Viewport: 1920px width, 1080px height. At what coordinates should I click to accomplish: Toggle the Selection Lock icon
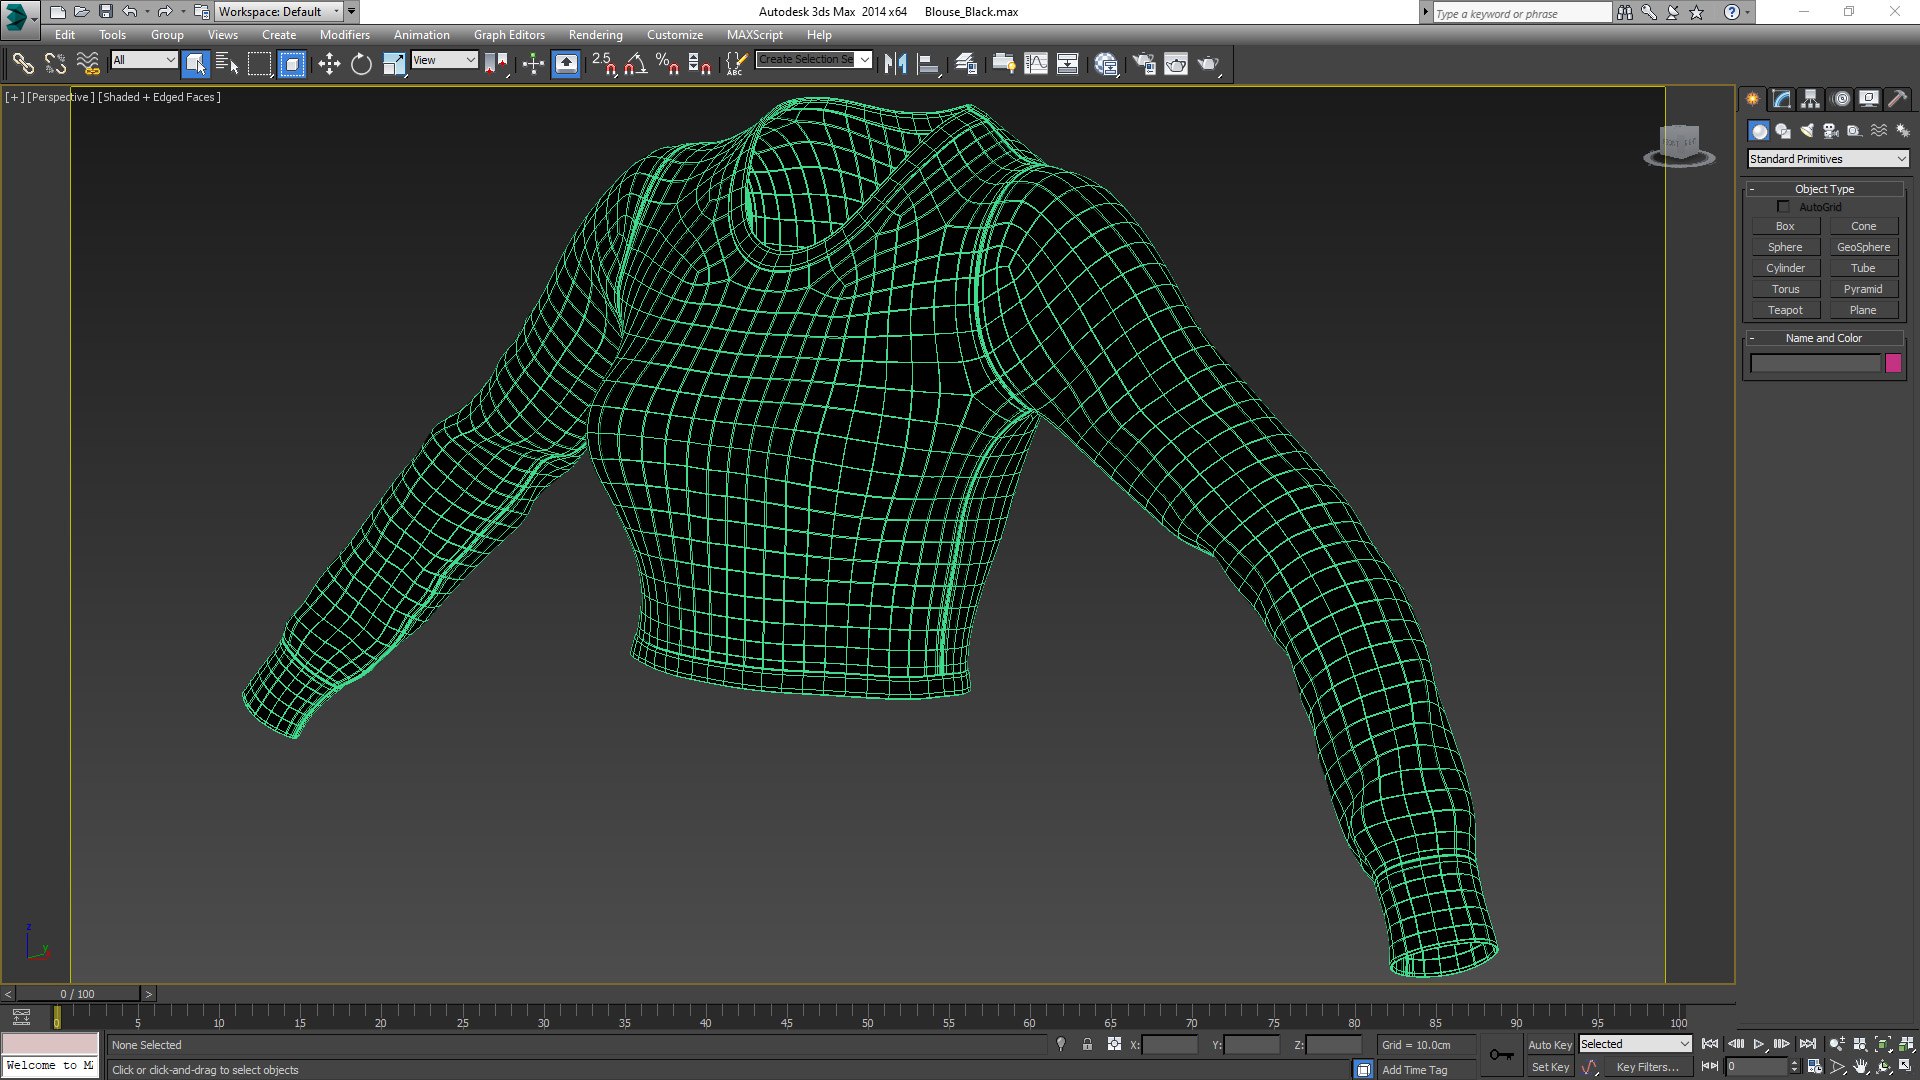(x=1087, y=1044)
